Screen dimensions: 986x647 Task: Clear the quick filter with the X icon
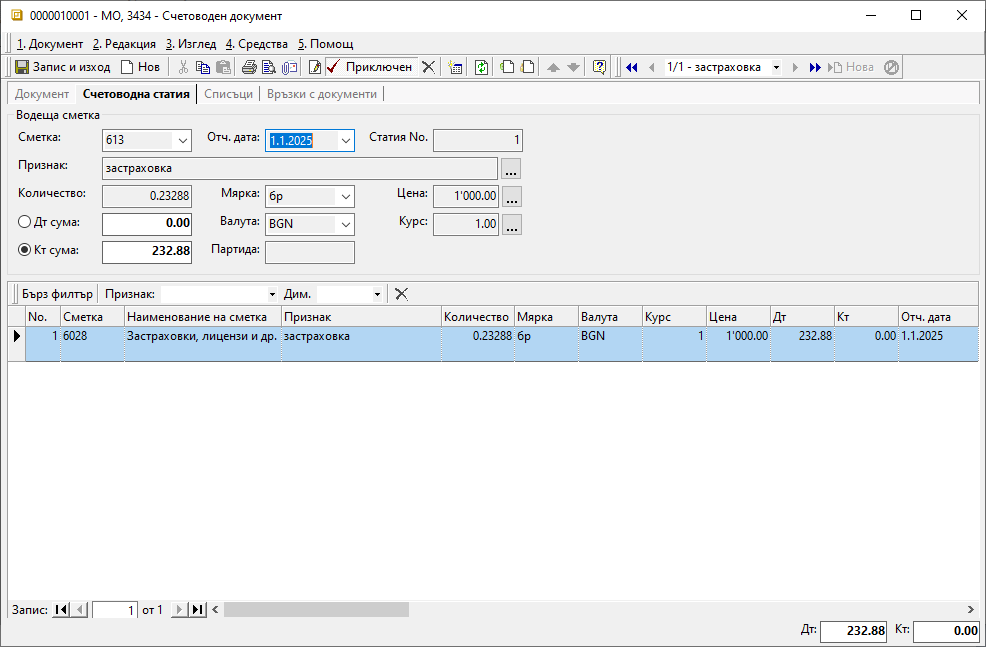click(x=401, y=294)
